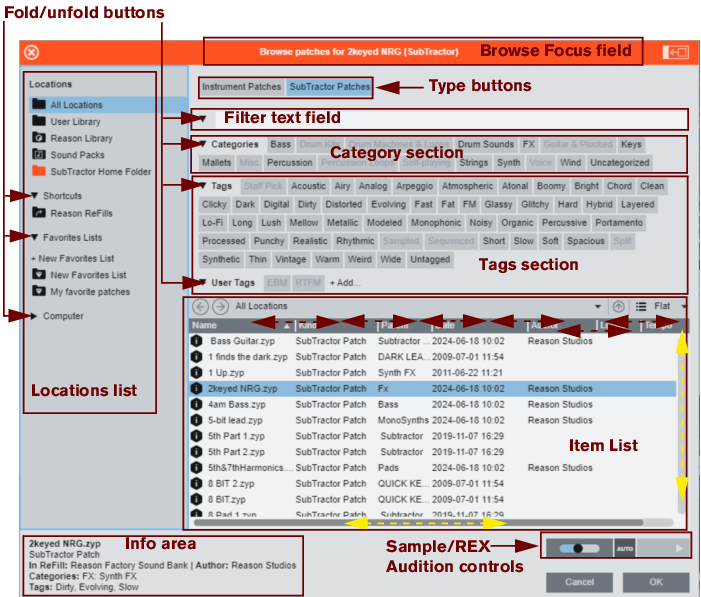The width and height of the screenshot is (701, 597).
Task: Click the back navigation arrow
Action: tap(200, 307)
